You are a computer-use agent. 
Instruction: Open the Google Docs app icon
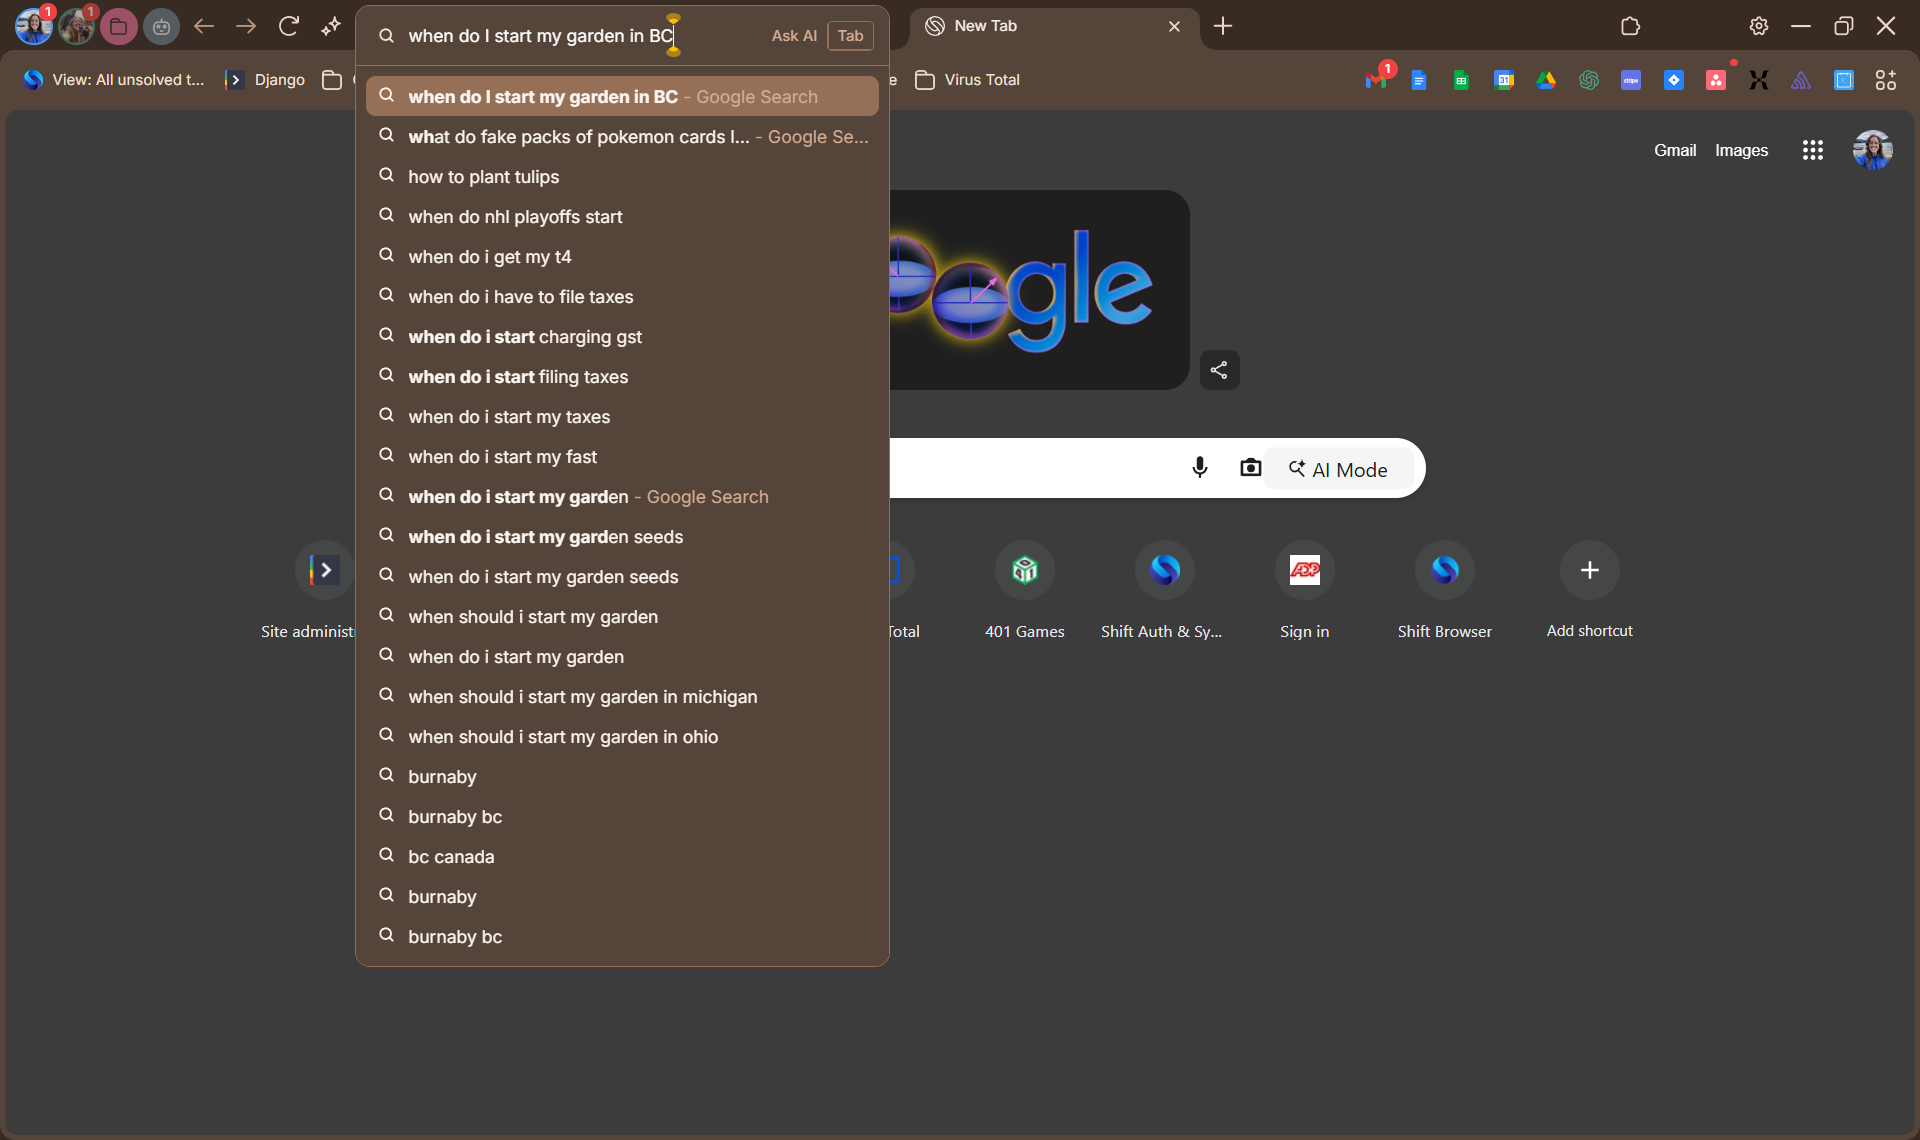[1419, 80]
